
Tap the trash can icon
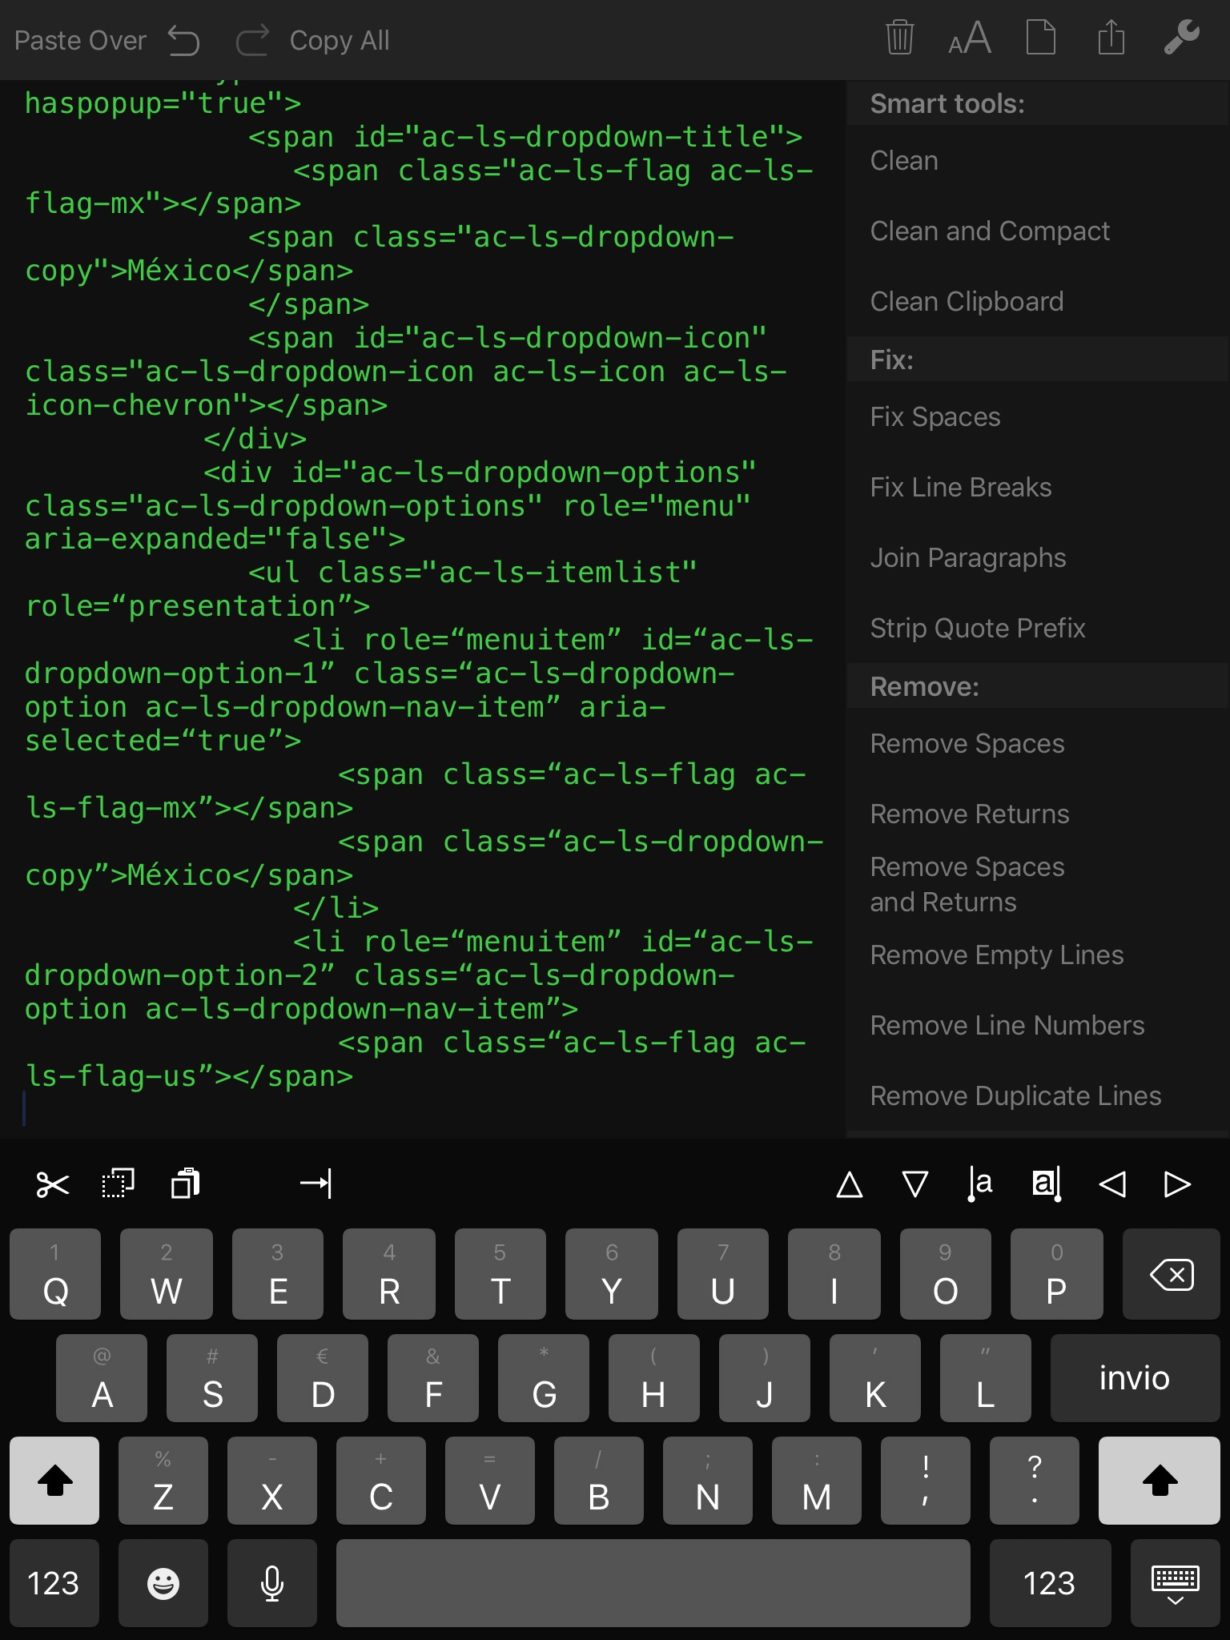(900, 38)
